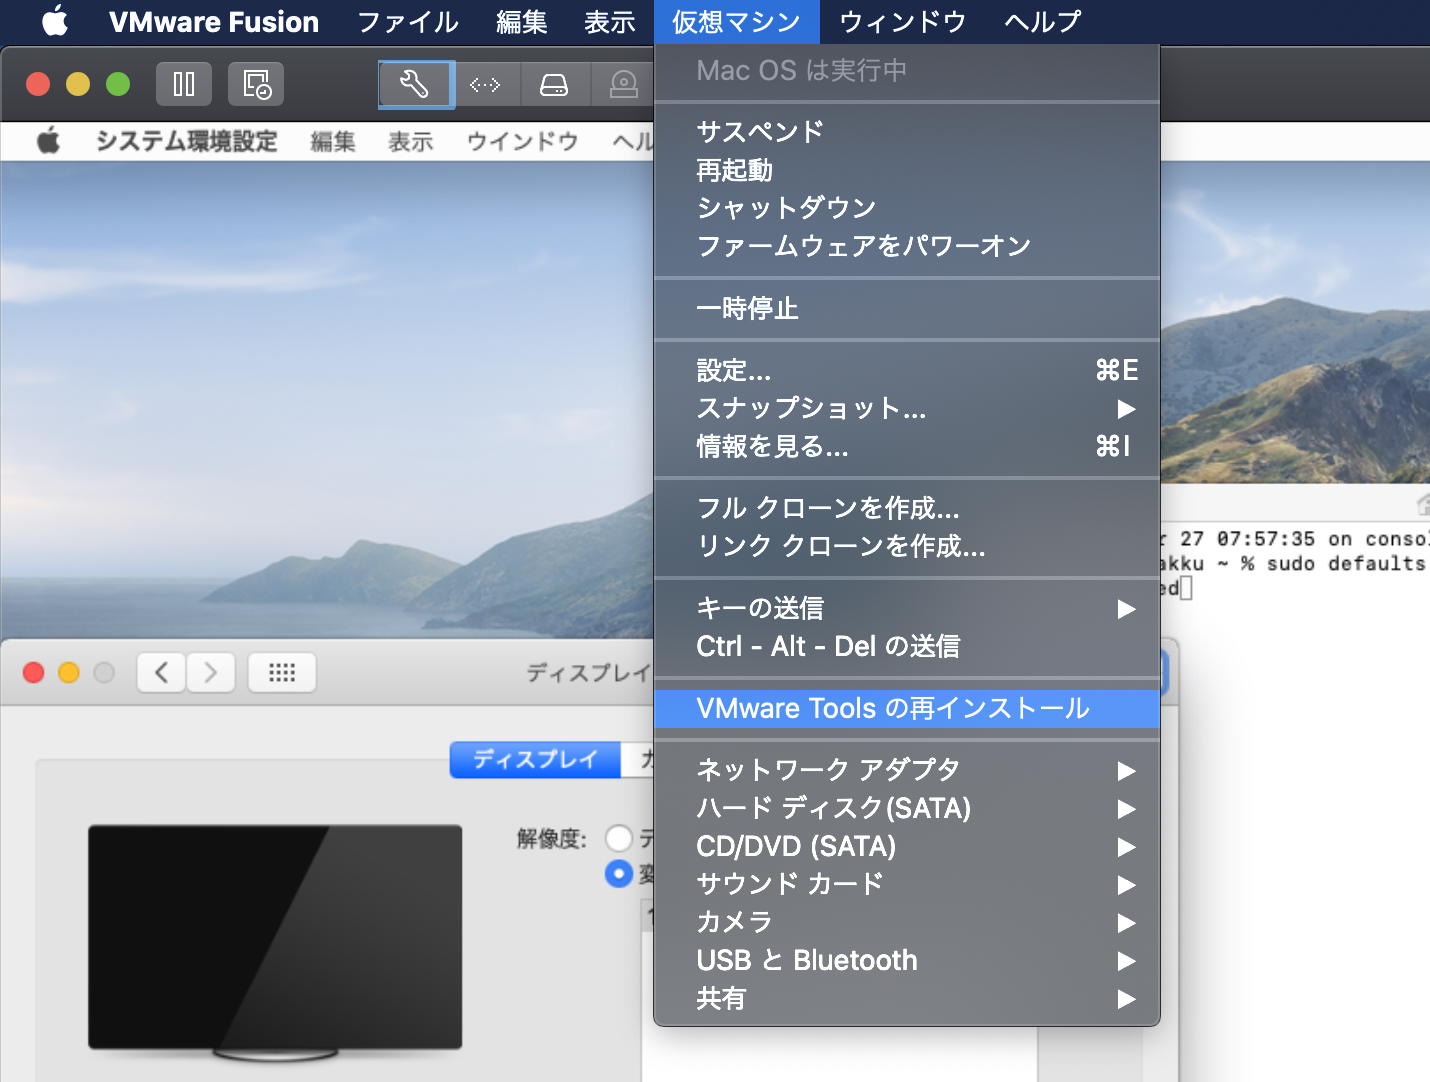The width and height of the screenshot is (1430, 1082).
Task: Expand the キーの送信 submenu
Action: coord(907,608)
